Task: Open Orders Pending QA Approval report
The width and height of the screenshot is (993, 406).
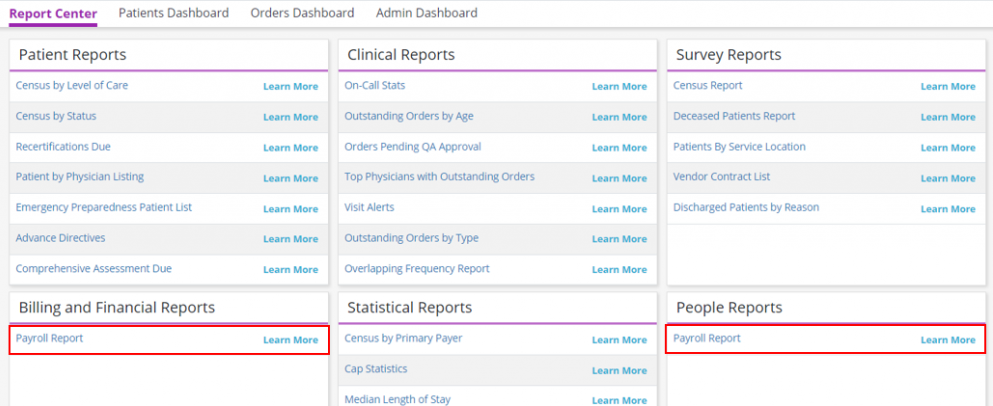Action: 413,147
